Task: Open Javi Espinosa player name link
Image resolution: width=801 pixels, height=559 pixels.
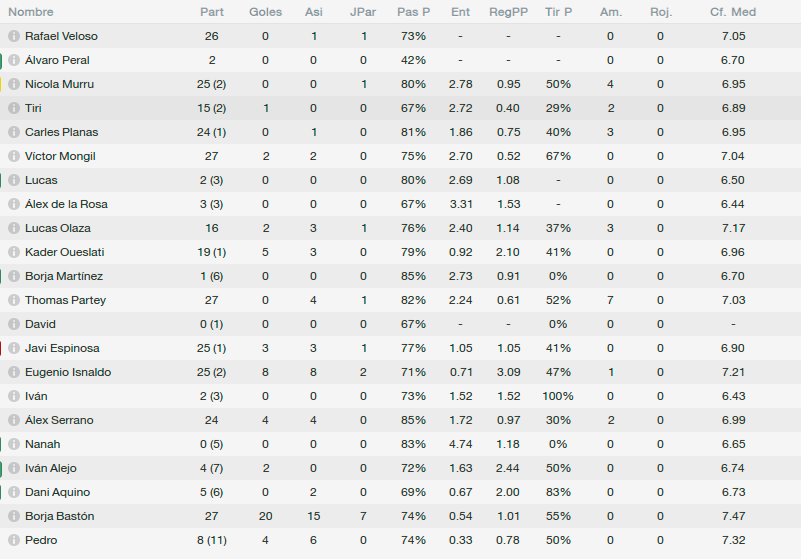Action: 62,348
